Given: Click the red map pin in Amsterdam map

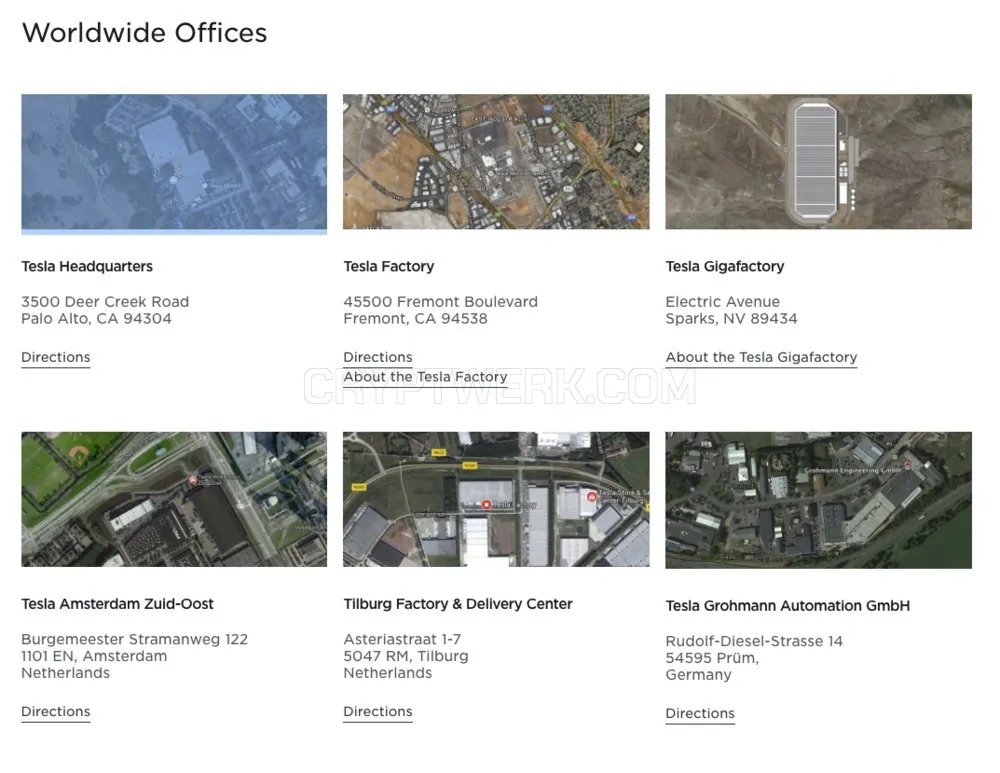Looking at the screenshot, I should [x=193, y=480].
